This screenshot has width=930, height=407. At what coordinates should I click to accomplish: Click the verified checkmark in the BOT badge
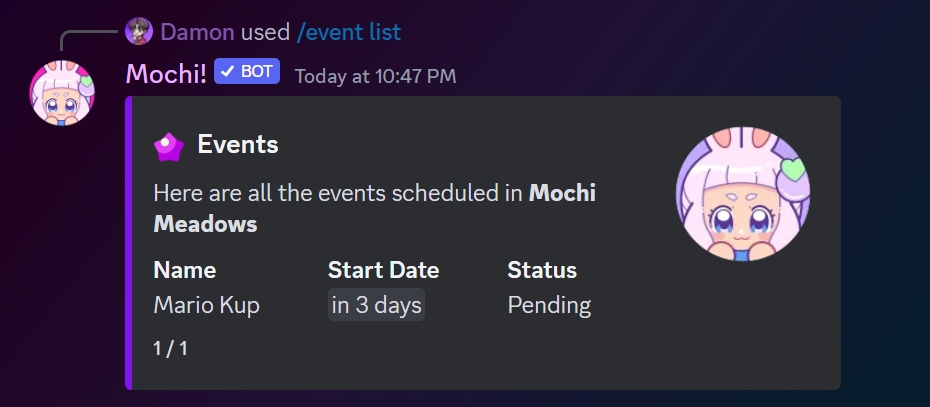point(227,72)
